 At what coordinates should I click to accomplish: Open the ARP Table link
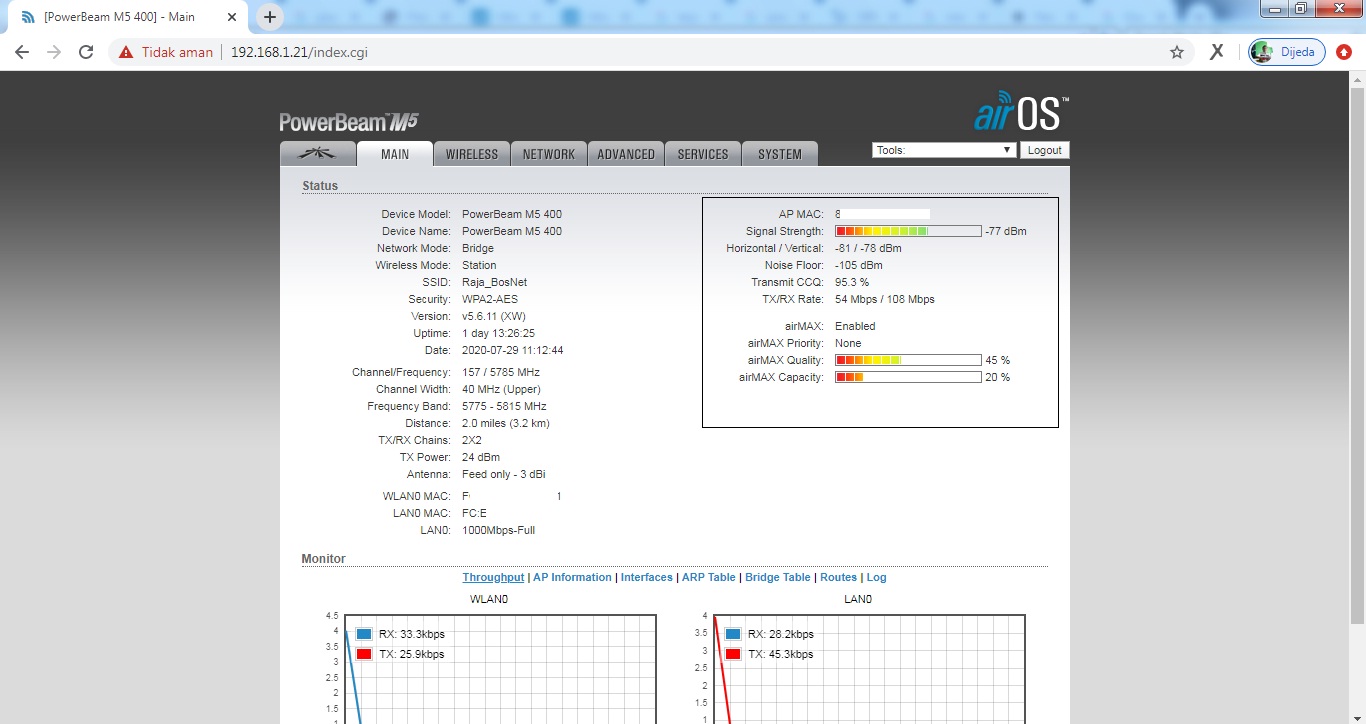coord(708,577)
